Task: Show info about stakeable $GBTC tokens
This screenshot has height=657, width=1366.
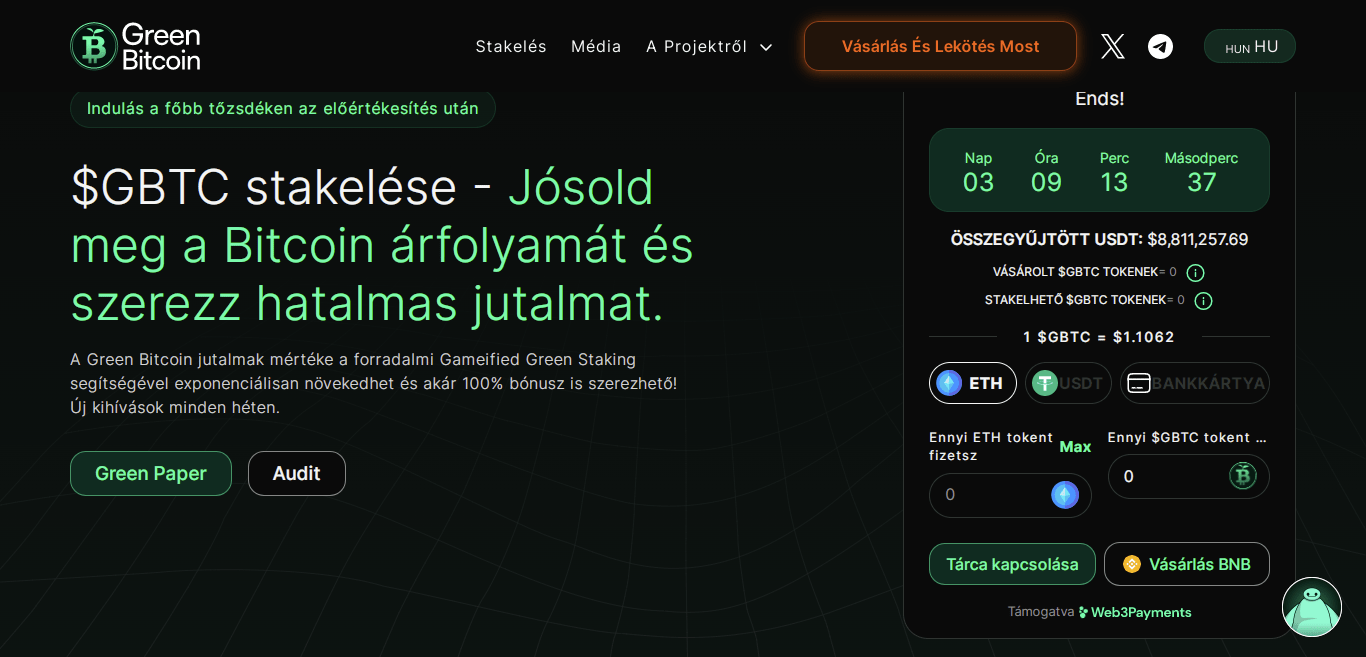Action: 1203,300
